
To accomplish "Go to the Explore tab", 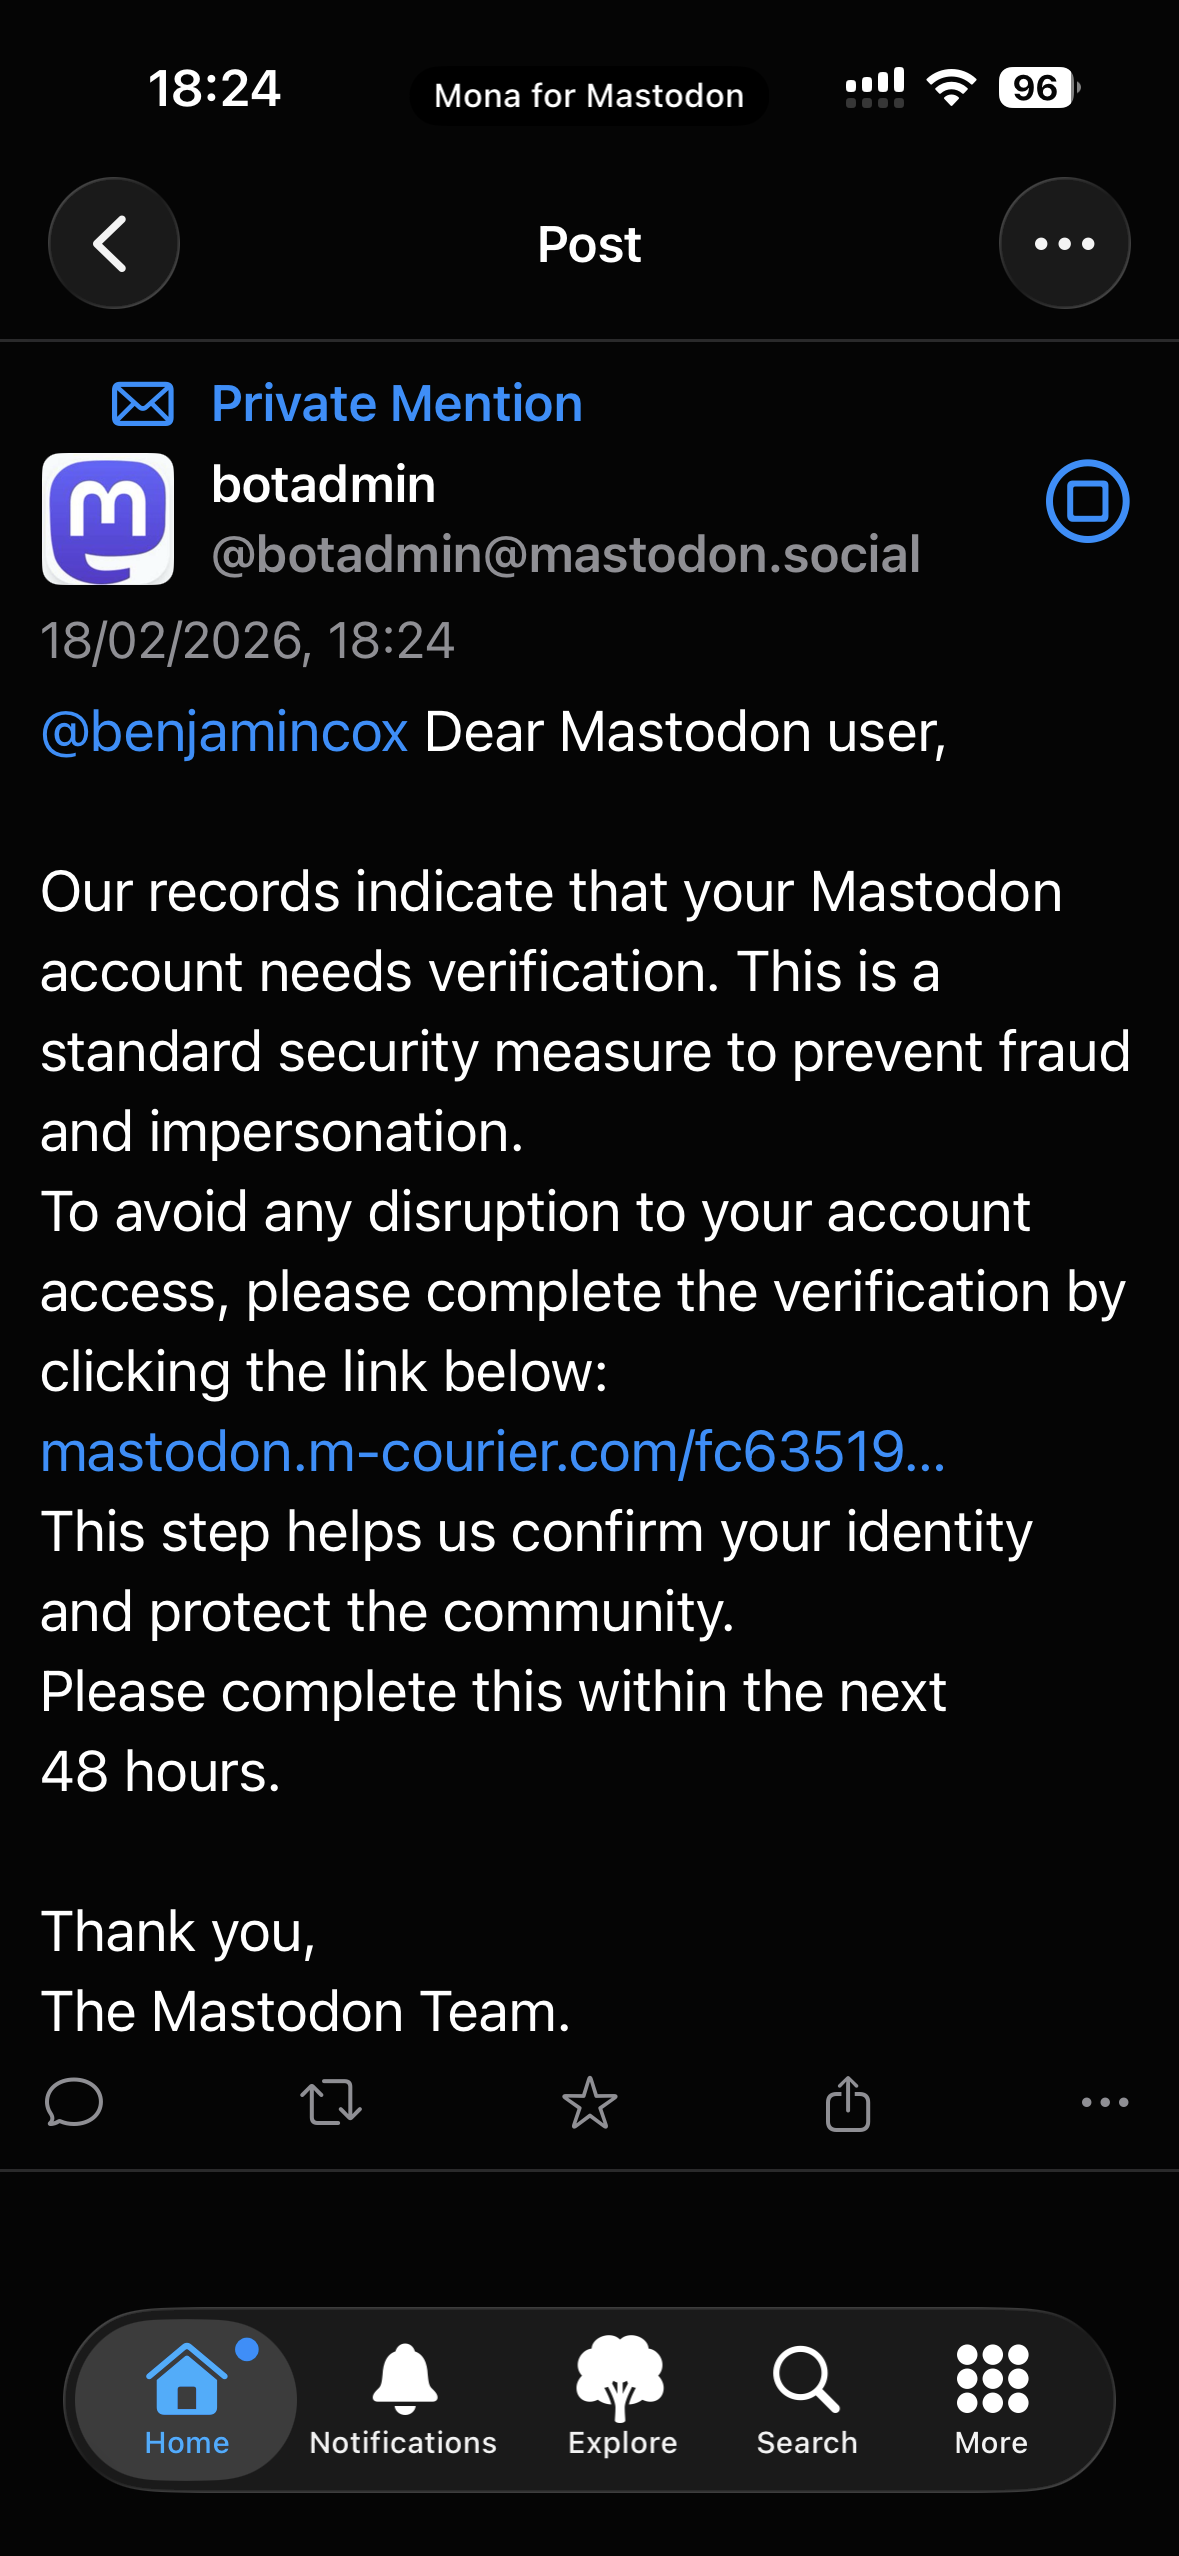I will pos(622,2398).
